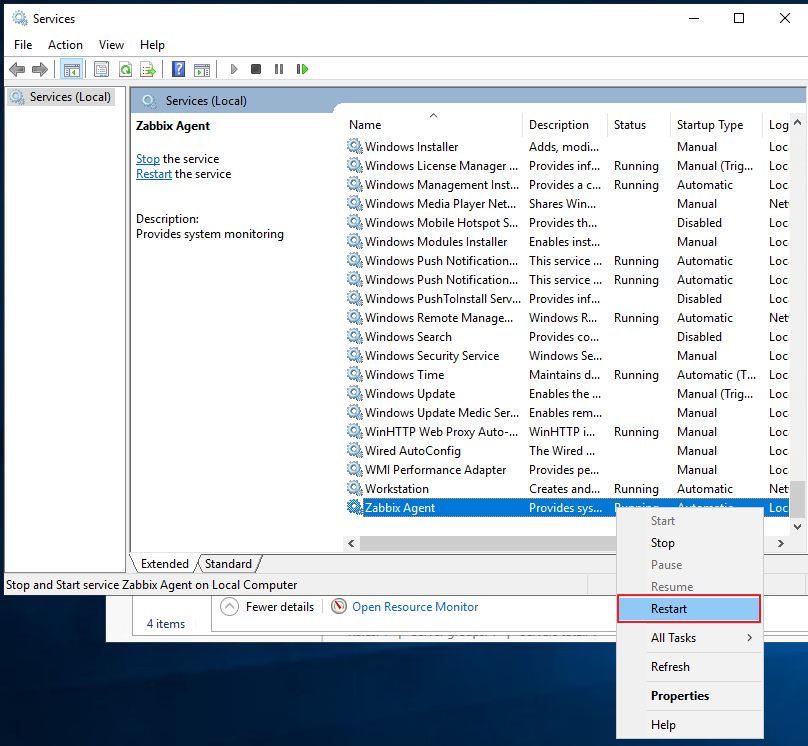
Task: Click the Restart Service toolbar icon
Action: coord(302,69)
